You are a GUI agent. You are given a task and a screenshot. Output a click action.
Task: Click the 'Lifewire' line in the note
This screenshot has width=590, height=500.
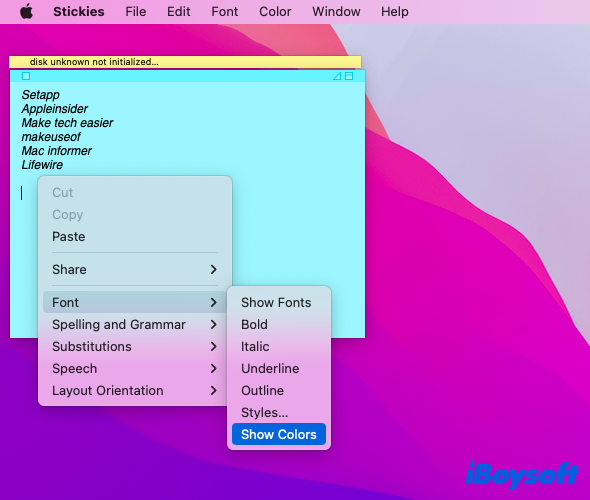tap(42, 164)
